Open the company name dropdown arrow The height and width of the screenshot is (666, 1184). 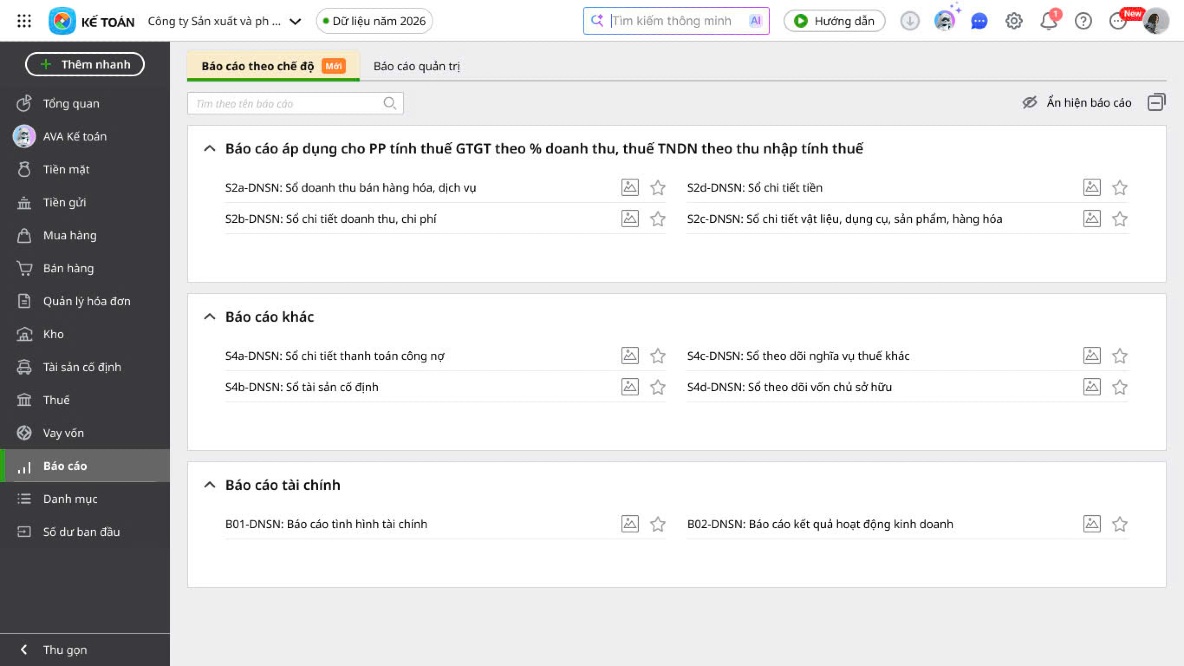pyautogui.click(x=295, y=21)
